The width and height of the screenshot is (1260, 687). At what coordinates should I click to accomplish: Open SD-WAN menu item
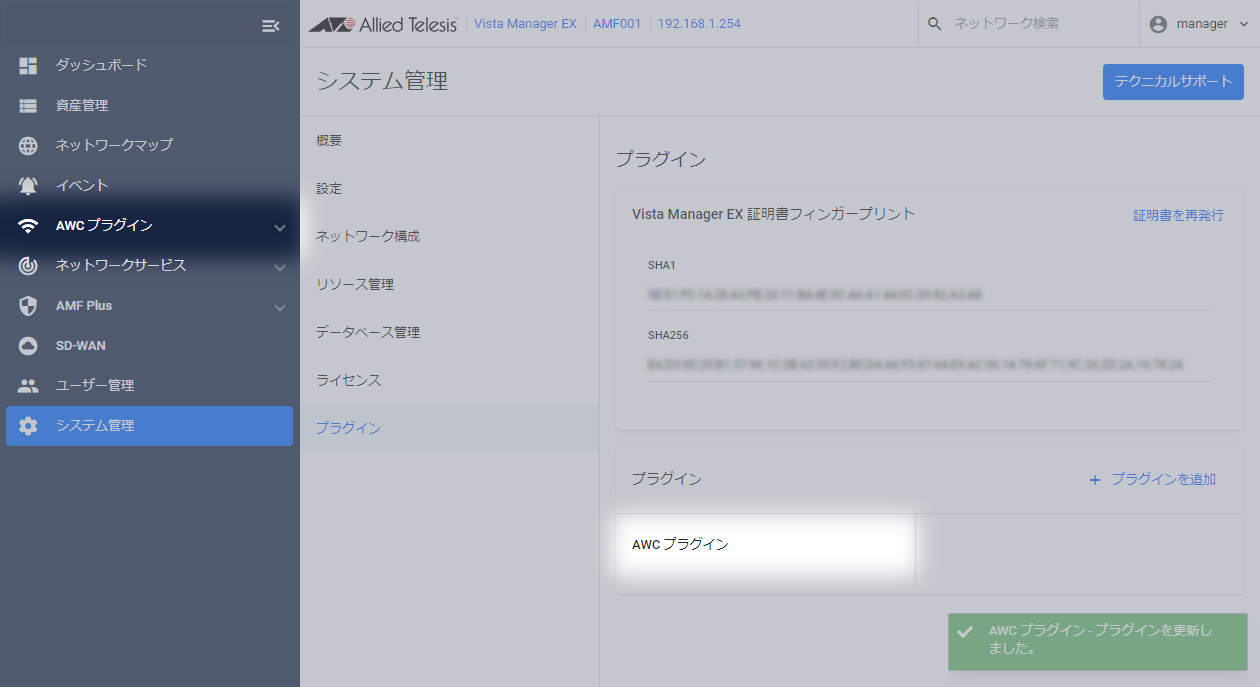click(x=150, y=345)
